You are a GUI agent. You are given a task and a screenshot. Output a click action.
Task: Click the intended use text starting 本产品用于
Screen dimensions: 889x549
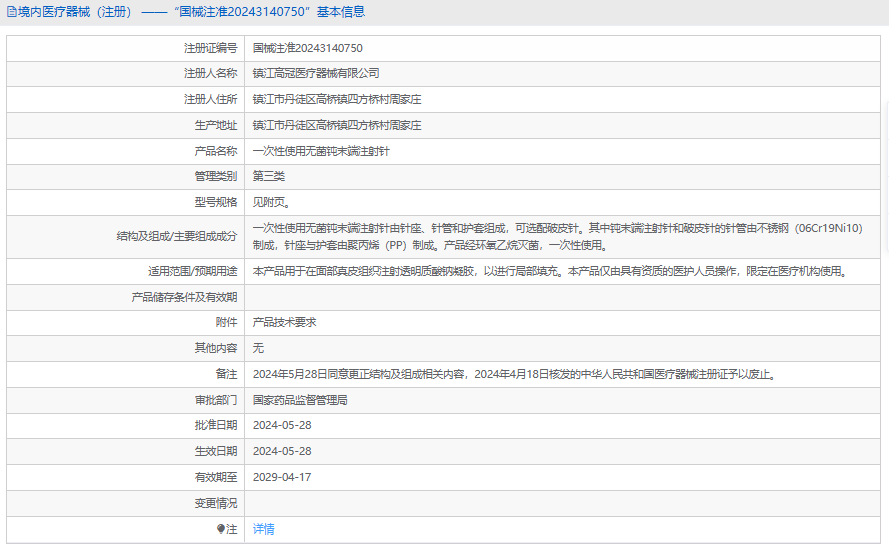(551, 272)
